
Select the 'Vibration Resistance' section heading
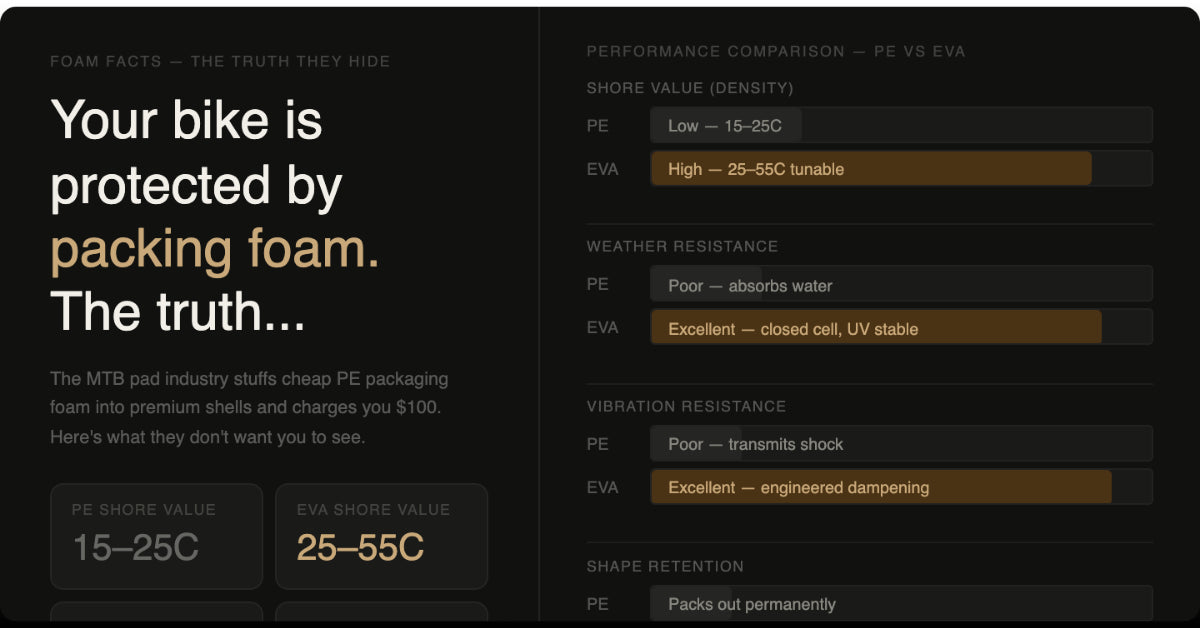686,406
